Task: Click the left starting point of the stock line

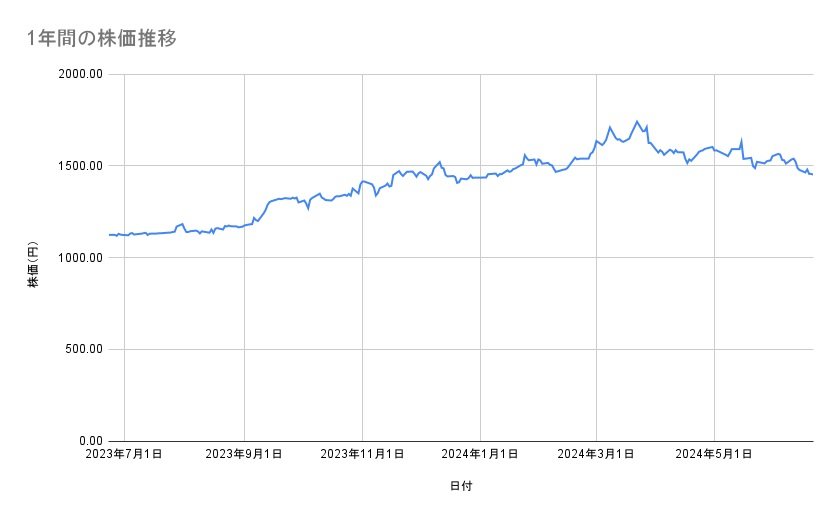Action: coord(110,234)
